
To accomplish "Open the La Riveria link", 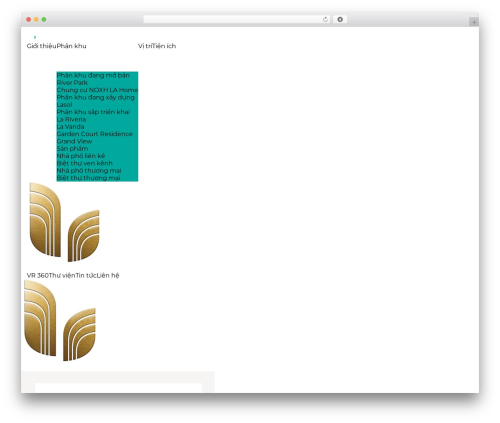I will (x=71, y=119).
